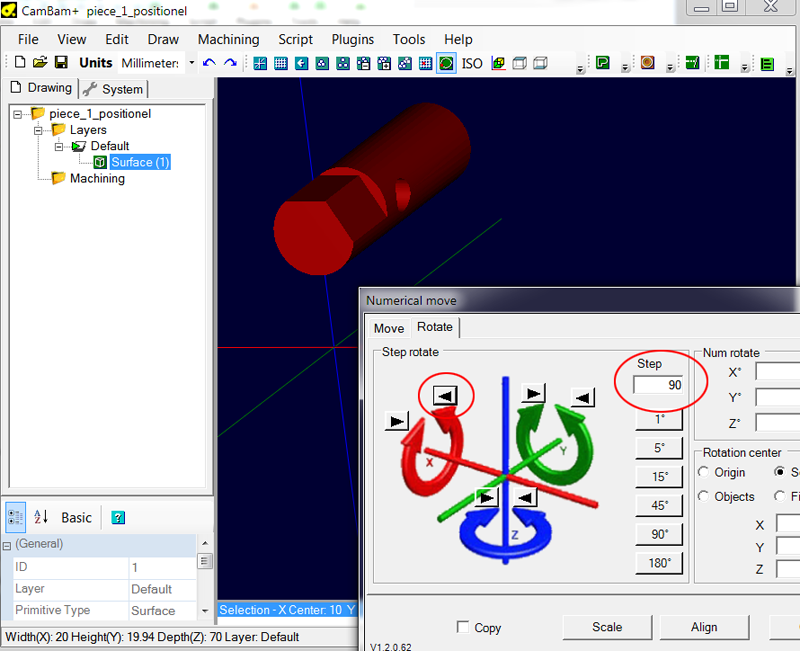Select the Surface (1) tree item
Screen dimensions: 800x651
140,162
